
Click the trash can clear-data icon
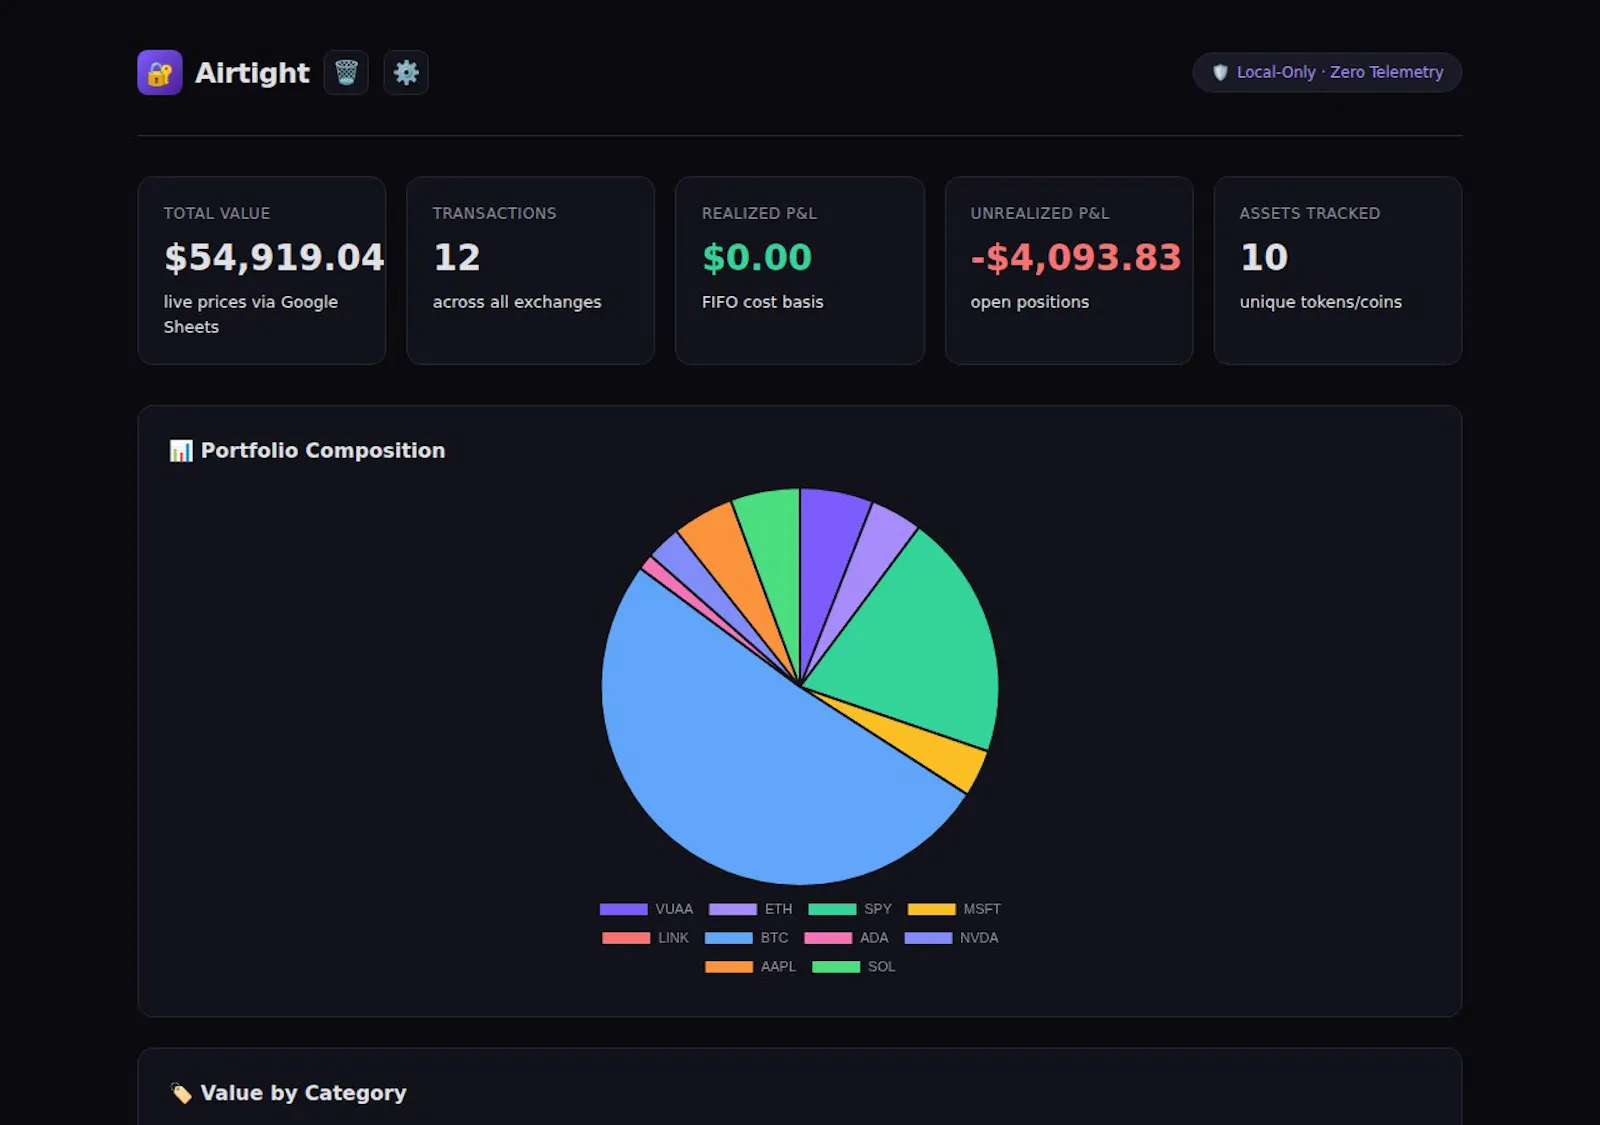coord(346,73)
